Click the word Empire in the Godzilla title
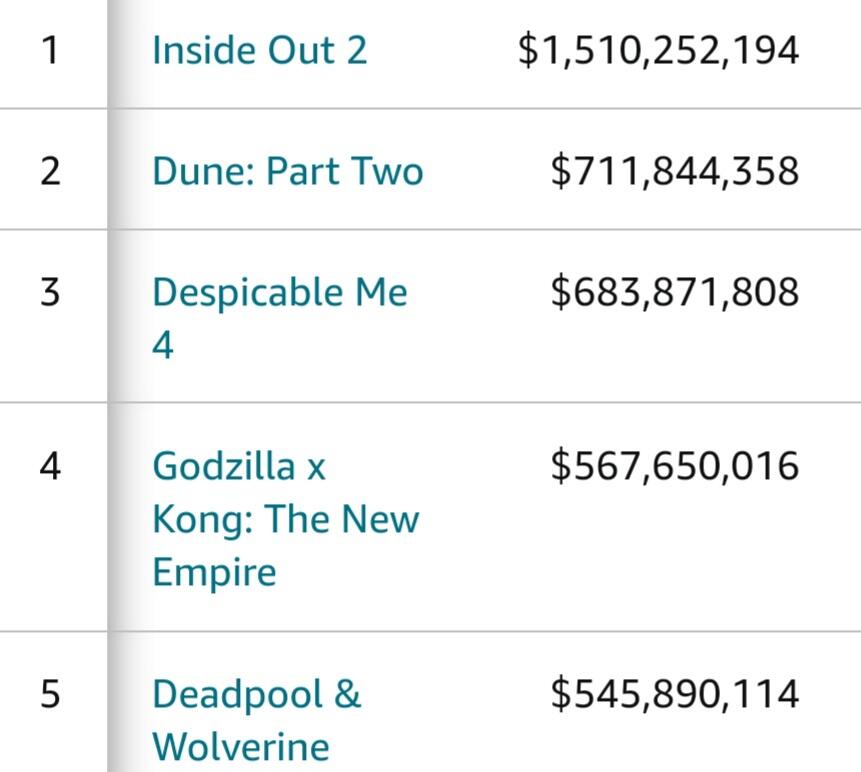861x772 pixels. [213, 573]
